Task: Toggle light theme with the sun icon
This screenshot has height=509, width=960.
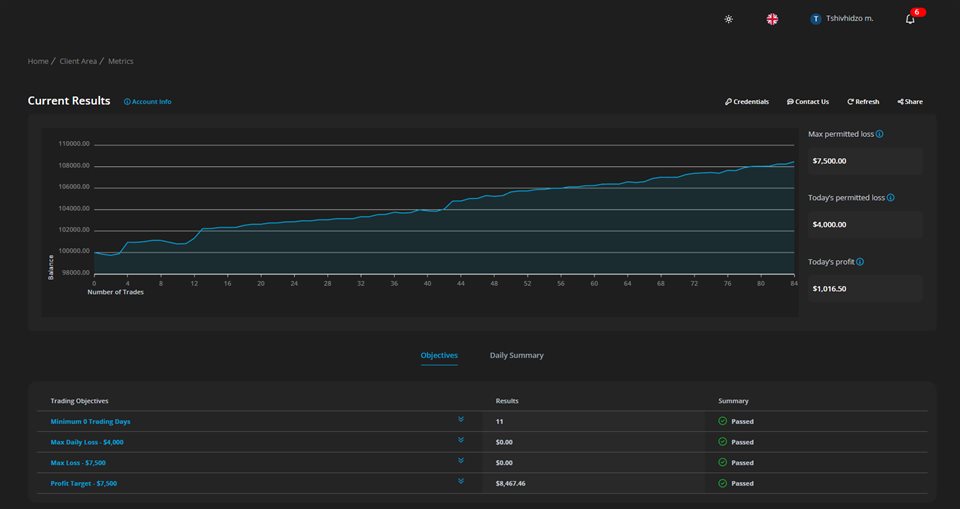Action: click(x=728, y=19)
